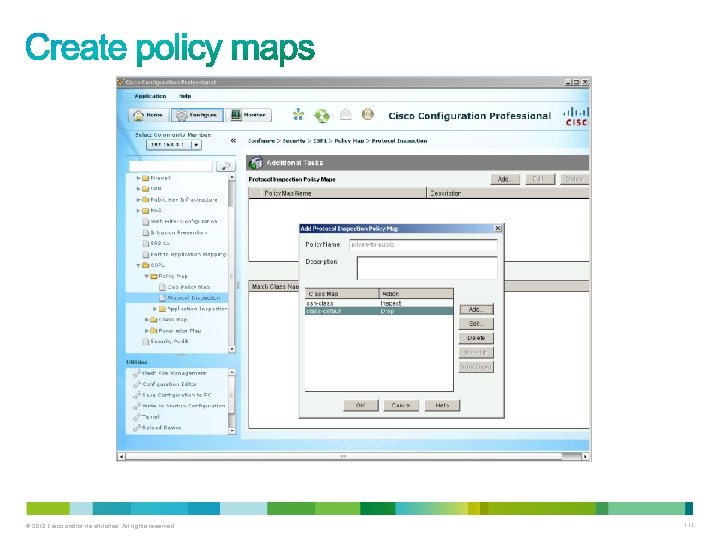The width and height of the screenshot is (720, 540).
Task: Click the Class Map folder icon
Action: coord(154,320)
